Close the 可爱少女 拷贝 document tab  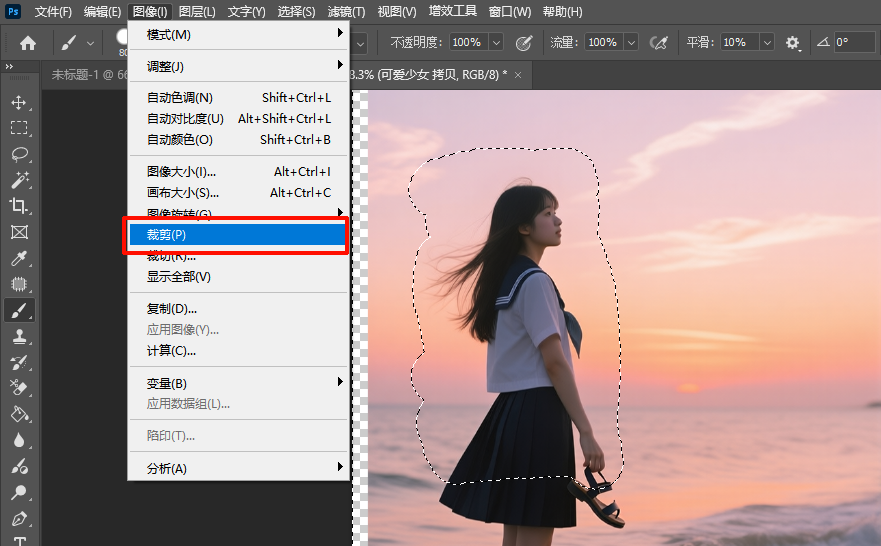click(x=518, y=75)
